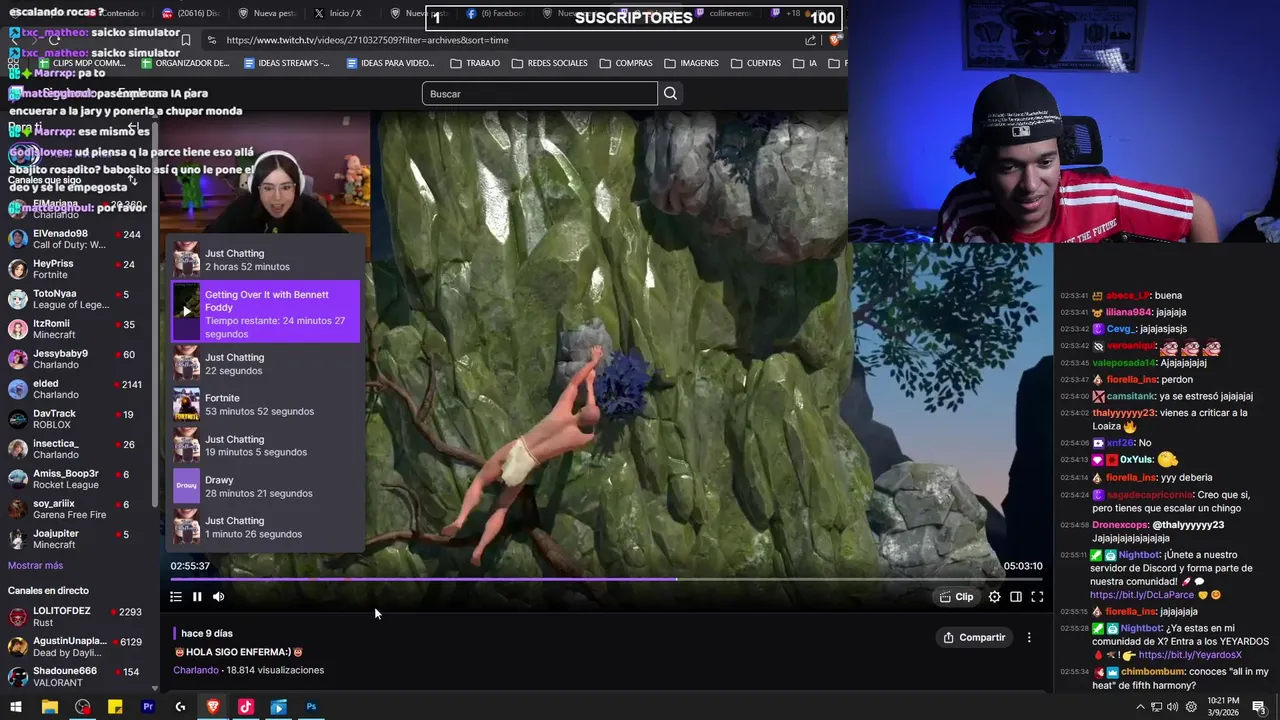This screenshot has height=720, width=1280.
Task: Expand the REDES SOCIALES bookmarks folder
Action: pos(549,63)
